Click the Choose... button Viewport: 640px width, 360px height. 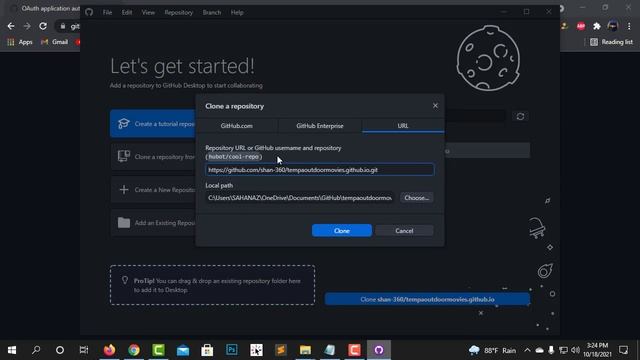click(x=416, y=198)
